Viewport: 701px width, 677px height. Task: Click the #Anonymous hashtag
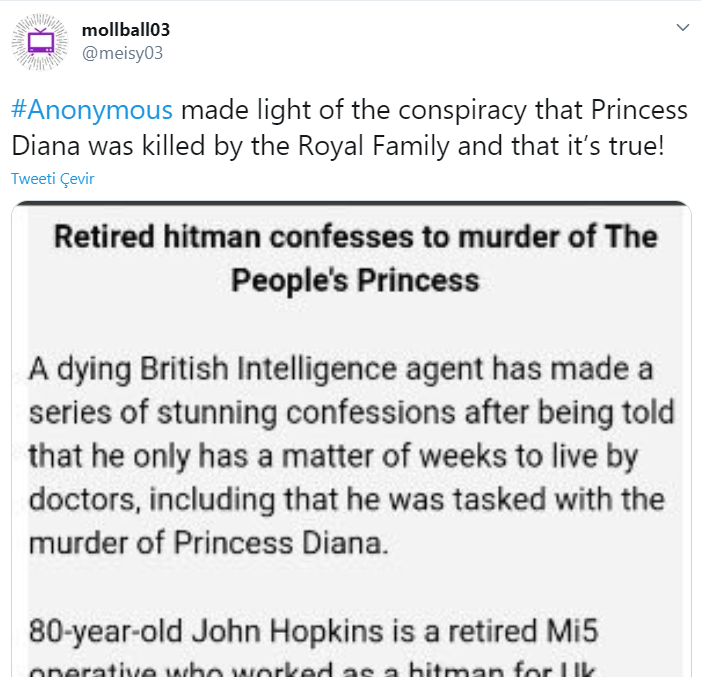point(92,110)
